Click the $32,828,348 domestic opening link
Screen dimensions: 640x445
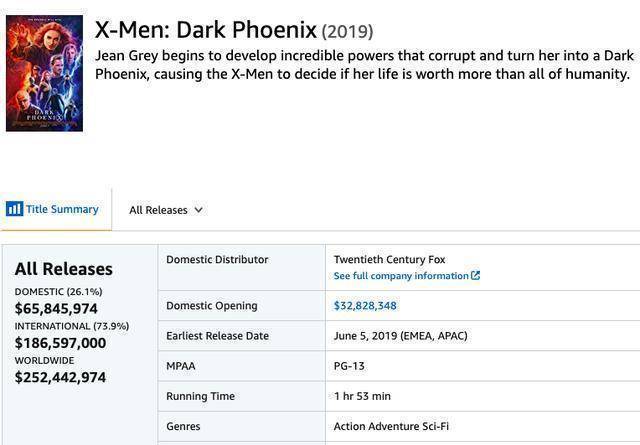click(x=365, y=306)
